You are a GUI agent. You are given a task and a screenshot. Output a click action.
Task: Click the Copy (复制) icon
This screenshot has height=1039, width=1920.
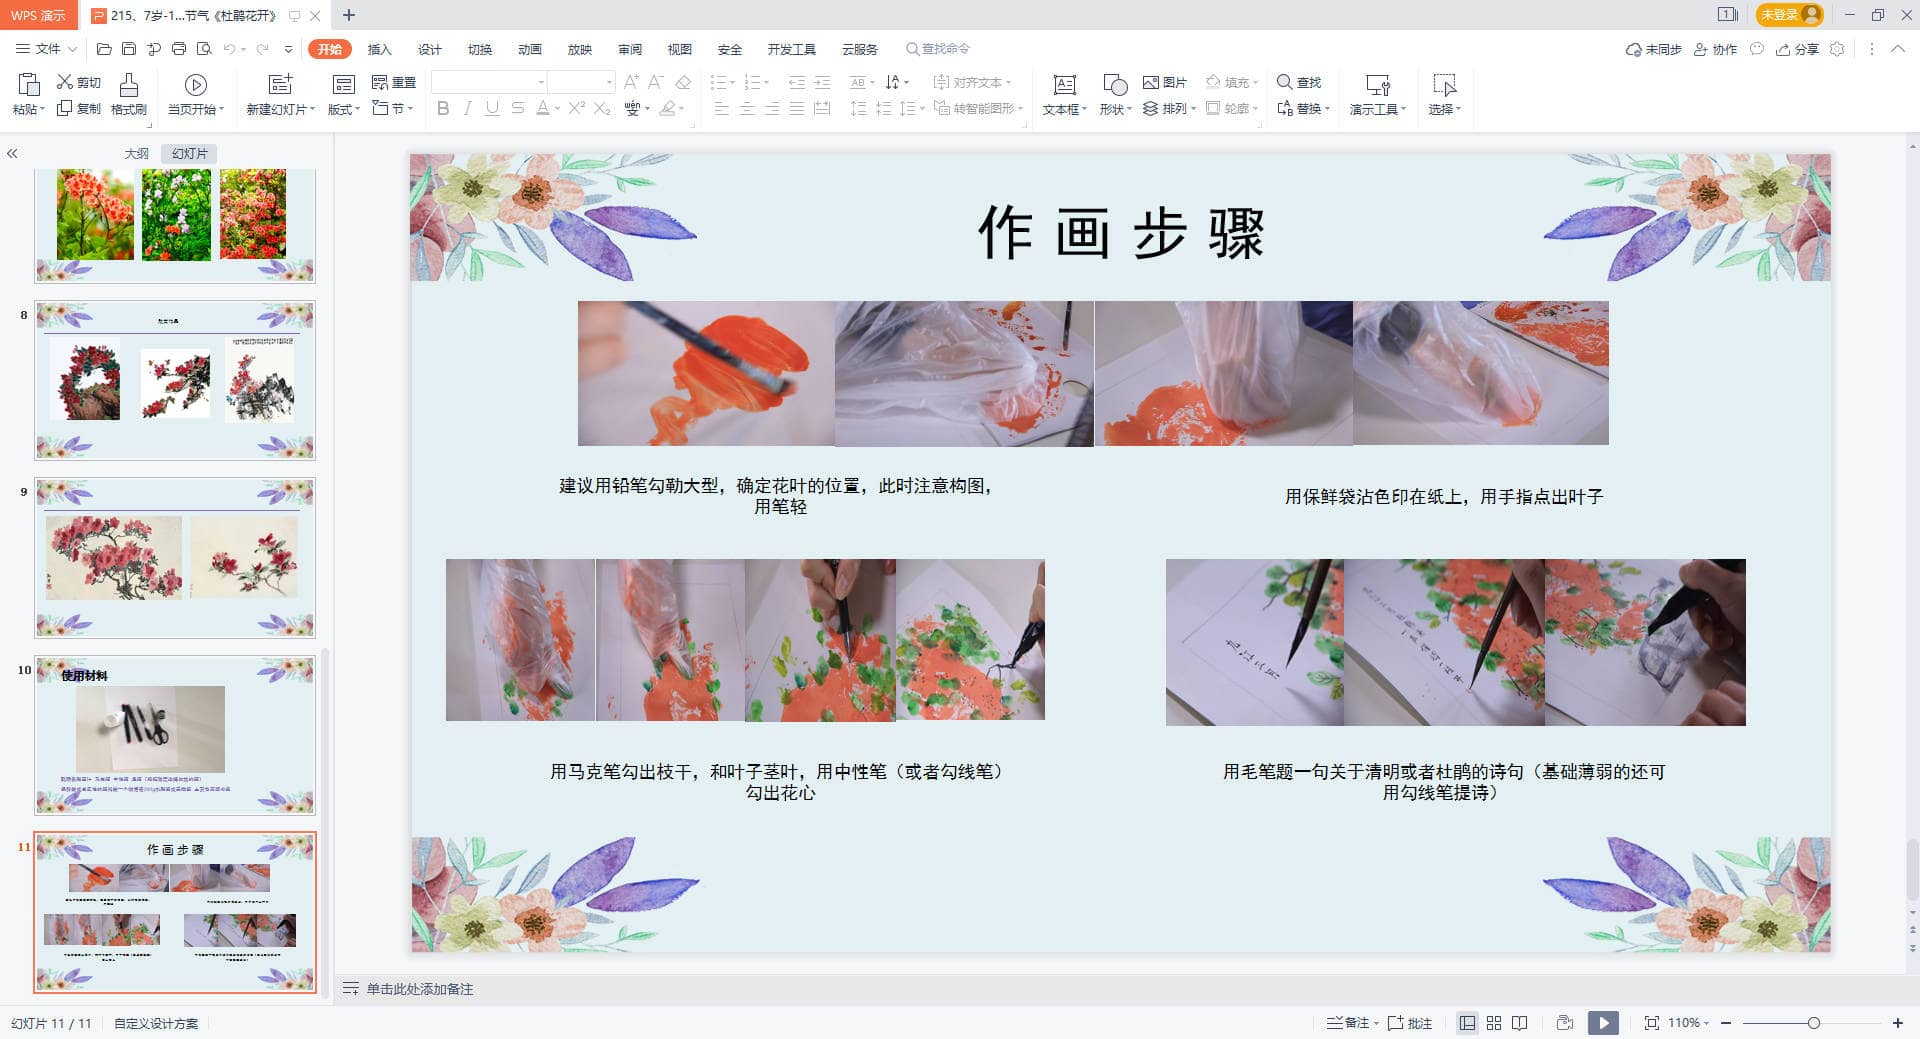pyautogui.click(x=65, y=108)
